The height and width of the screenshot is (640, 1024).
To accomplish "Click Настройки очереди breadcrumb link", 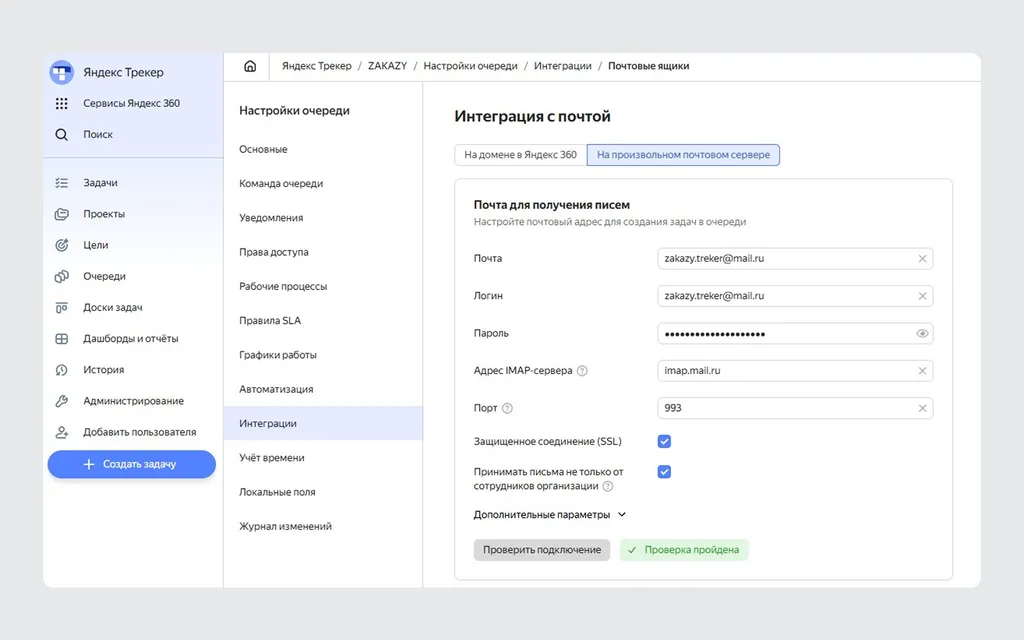I will point(470,66).
